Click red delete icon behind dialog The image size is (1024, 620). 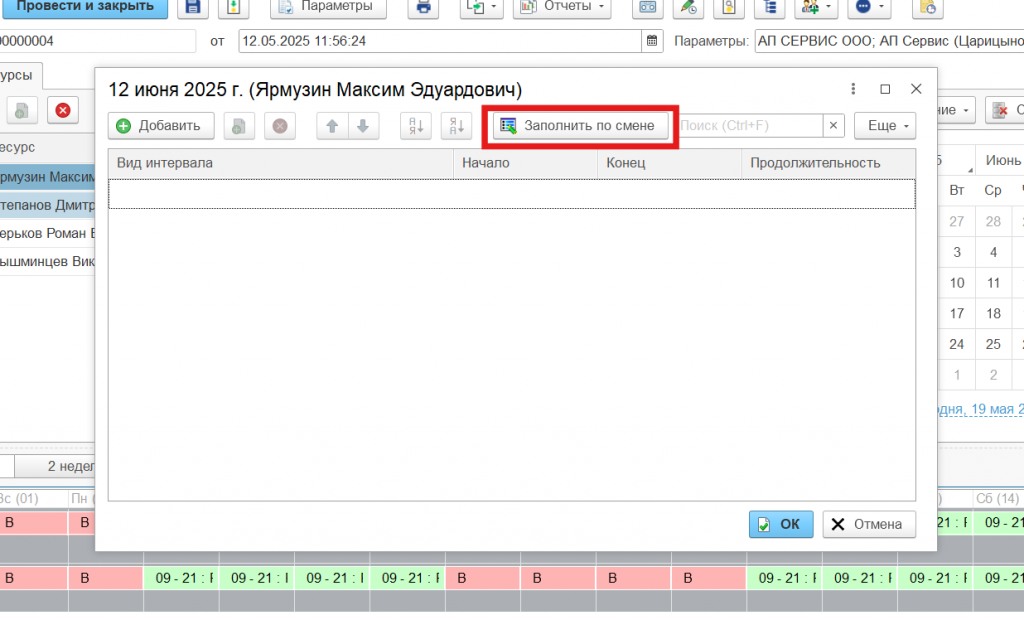(62, 110)
